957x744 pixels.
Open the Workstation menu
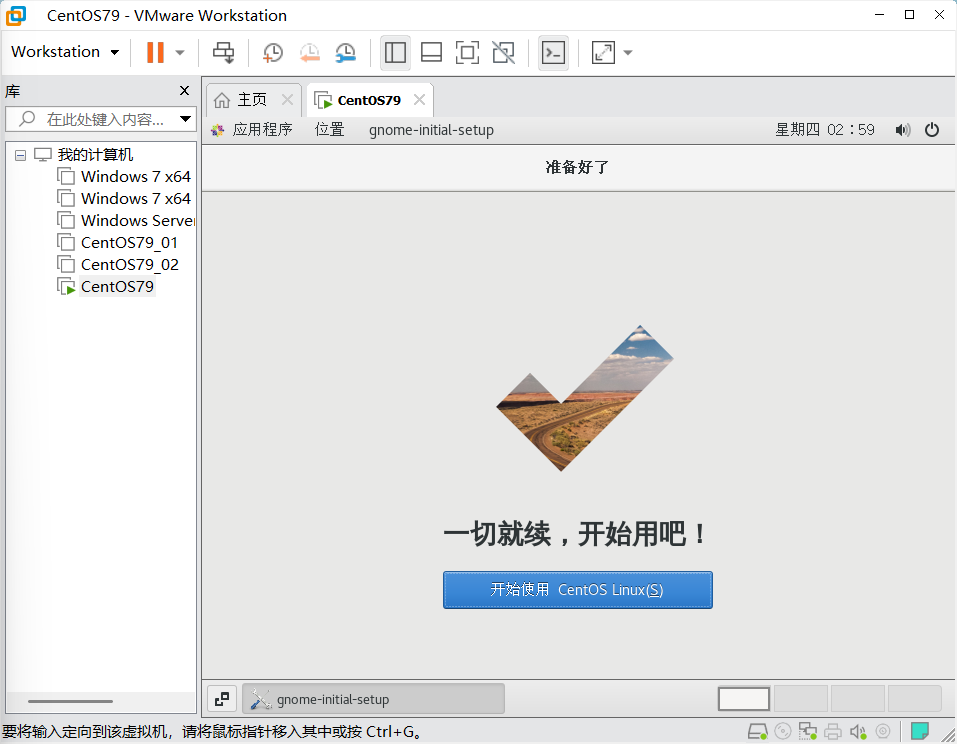click(x=65, y=52)
